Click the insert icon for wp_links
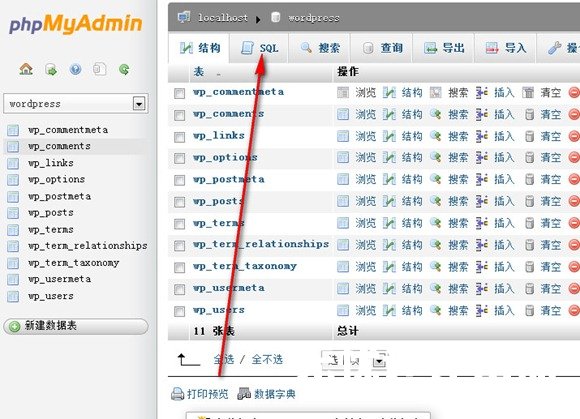Viewport: 580px width, 419px height. pos(482,136)
